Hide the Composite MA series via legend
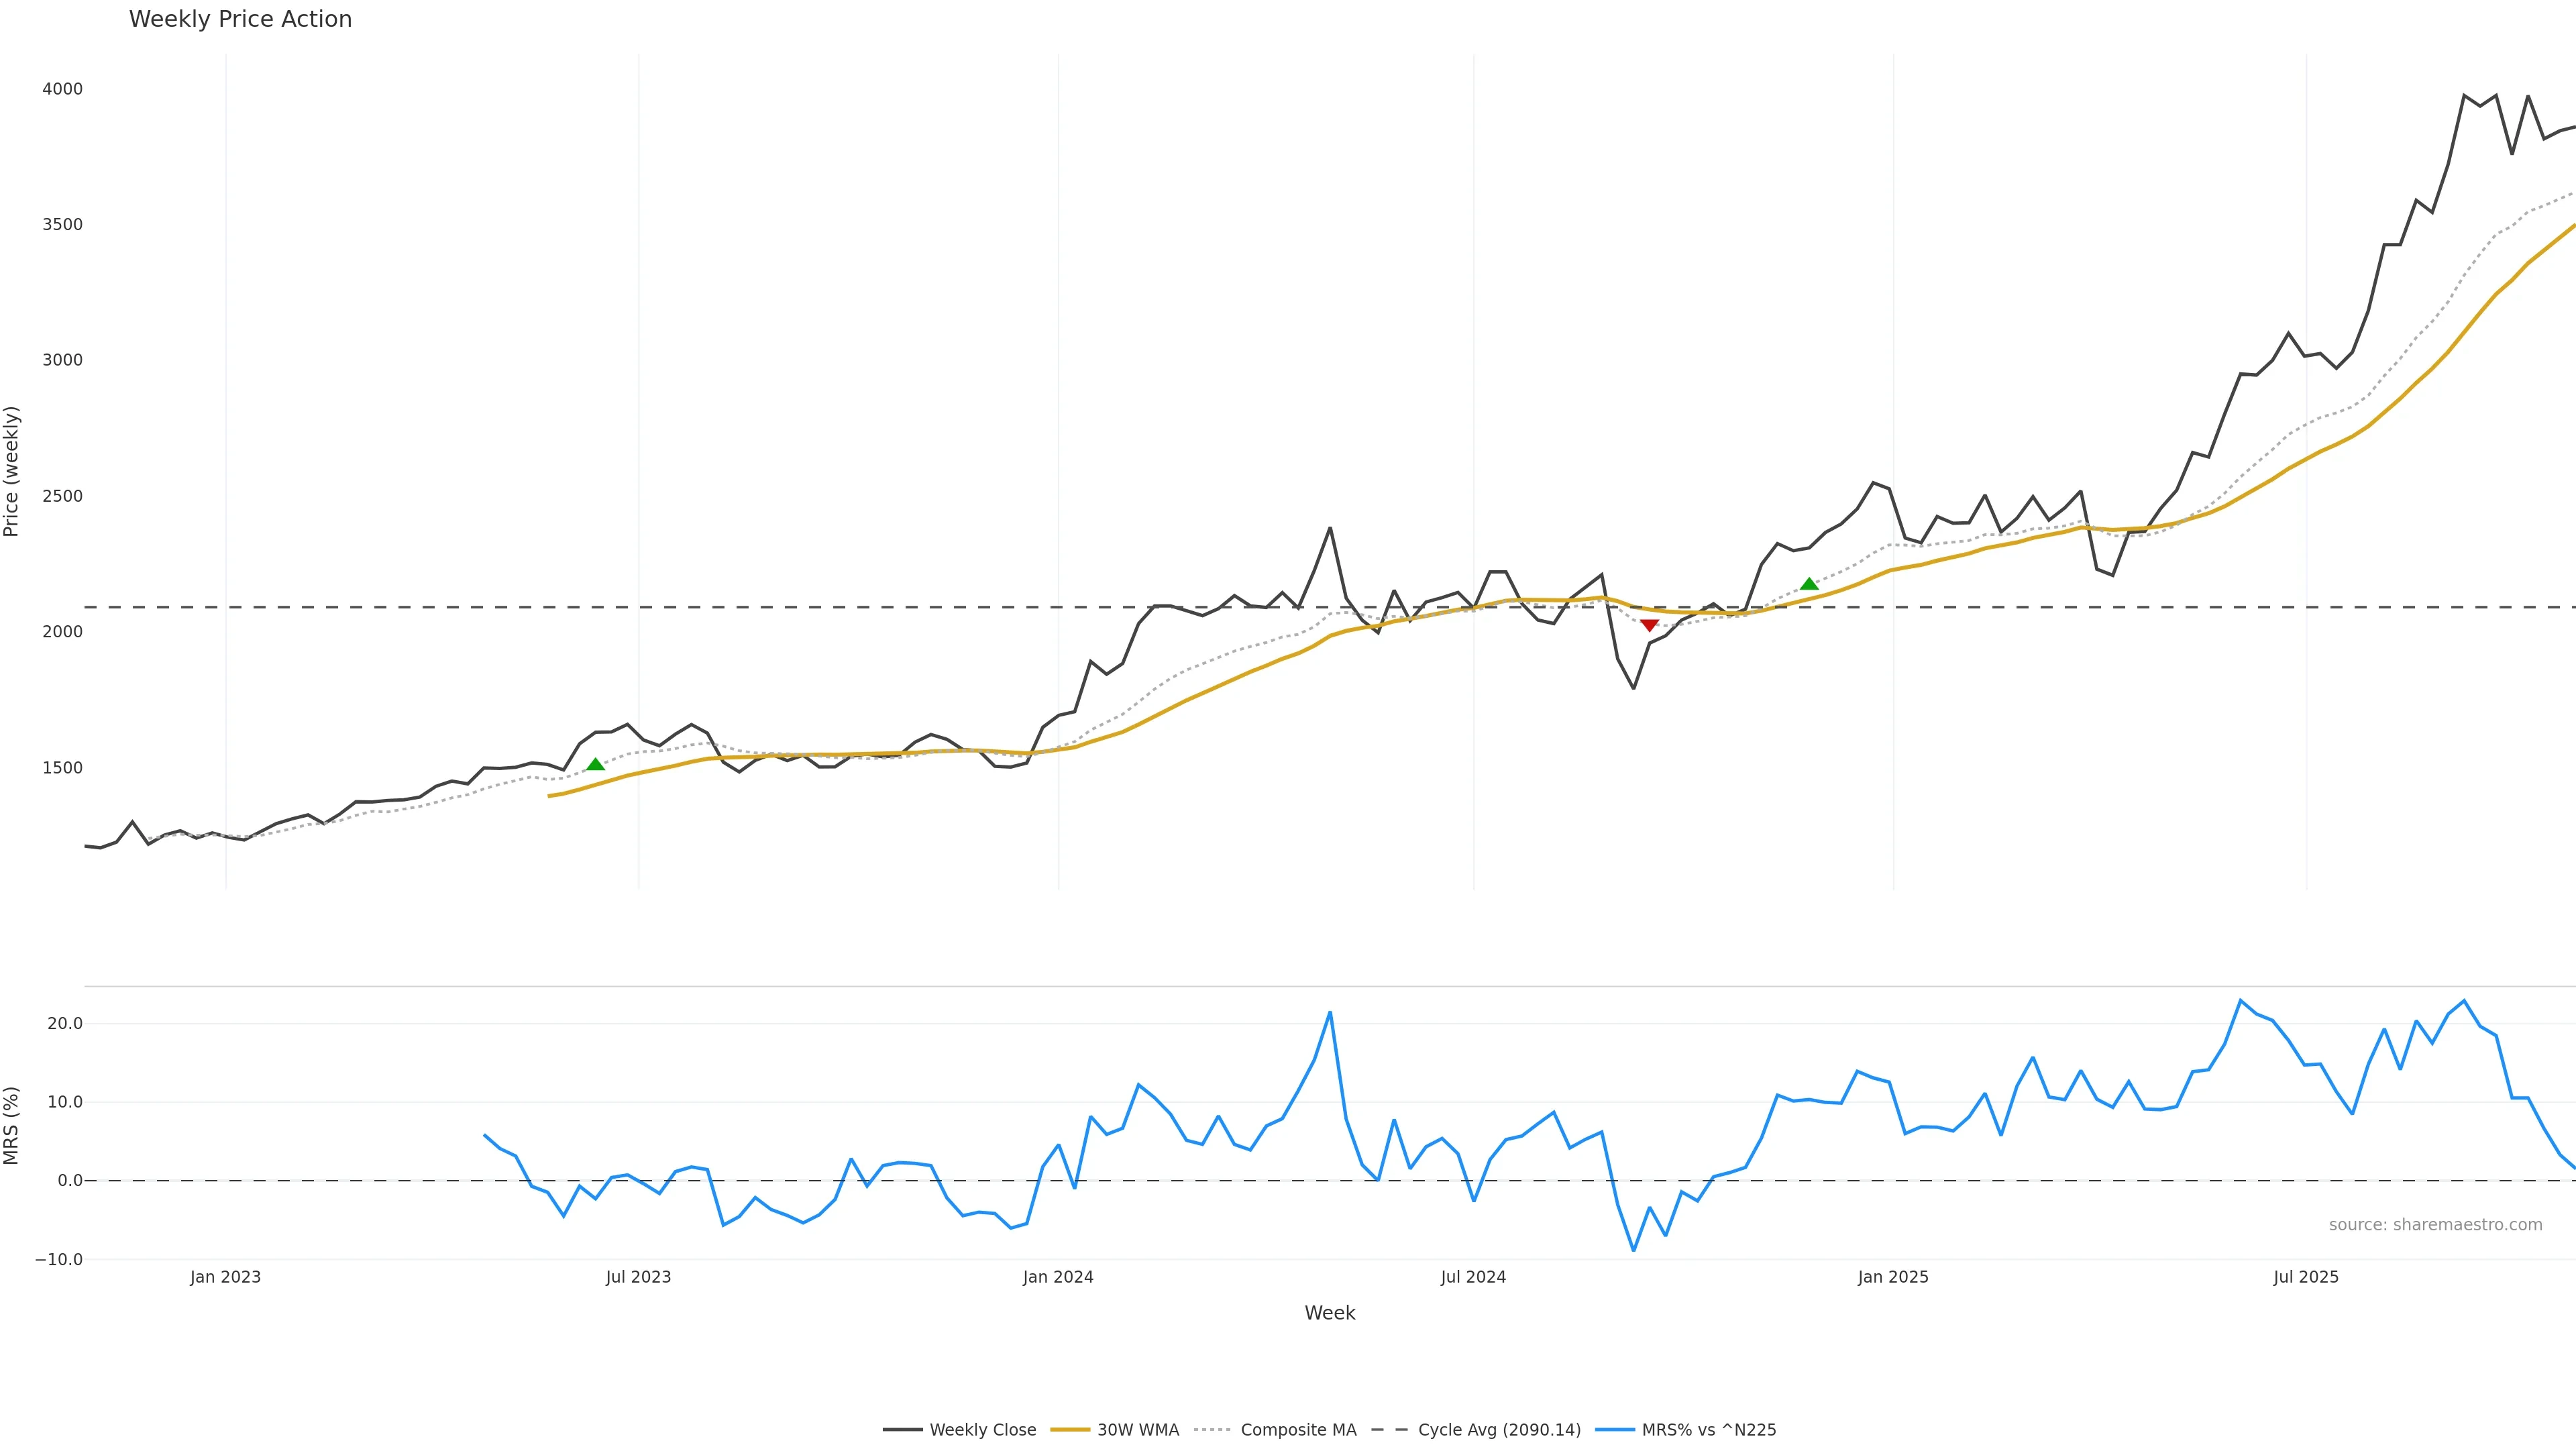The width and height of the screenshot is (2576, 1449). tap(1297, 1430)
